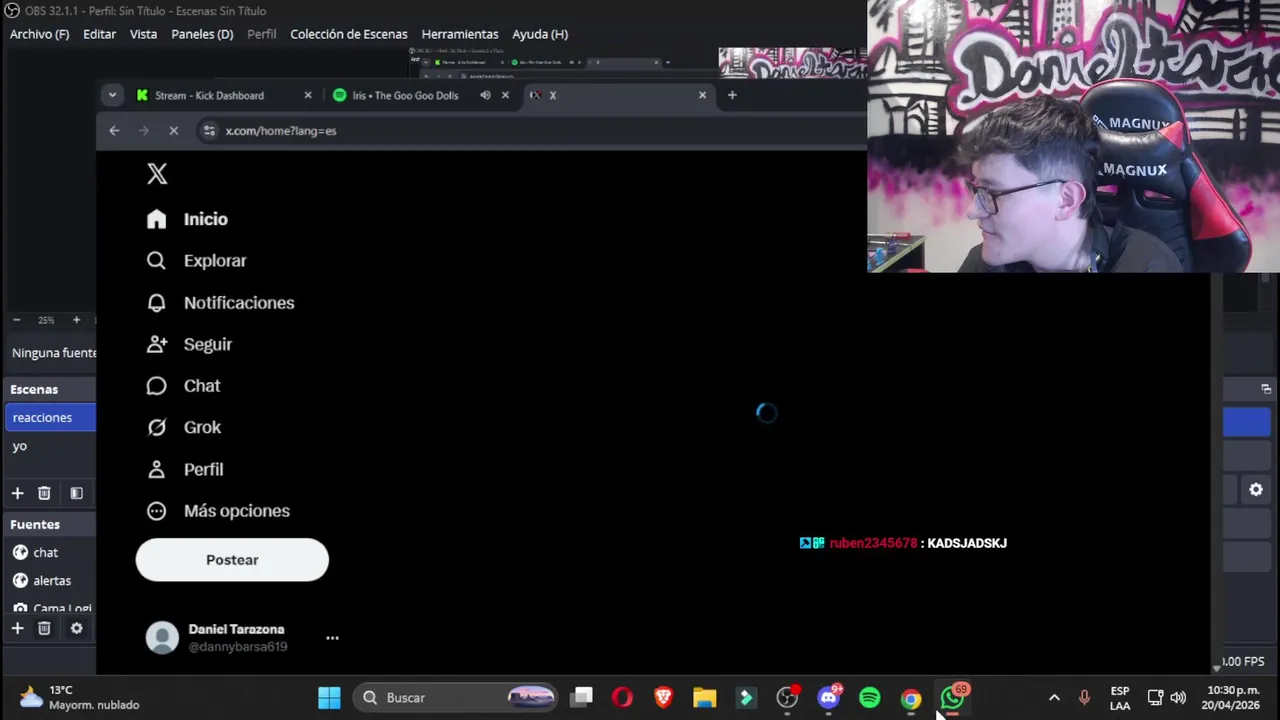Click the Daniel Tarazona profile avatar
The height and width of the screenshot is (720, 1280).
point(162,638)
